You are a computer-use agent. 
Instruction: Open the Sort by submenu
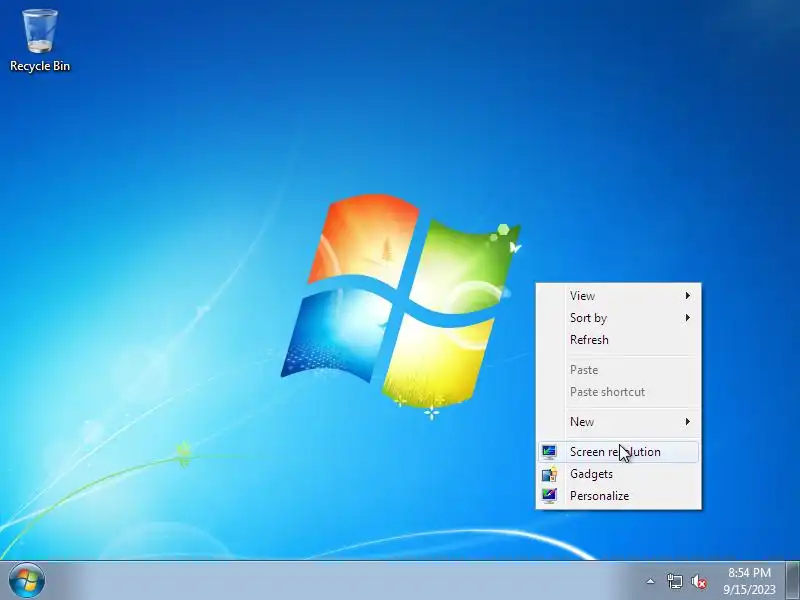[x=618, y=317]
